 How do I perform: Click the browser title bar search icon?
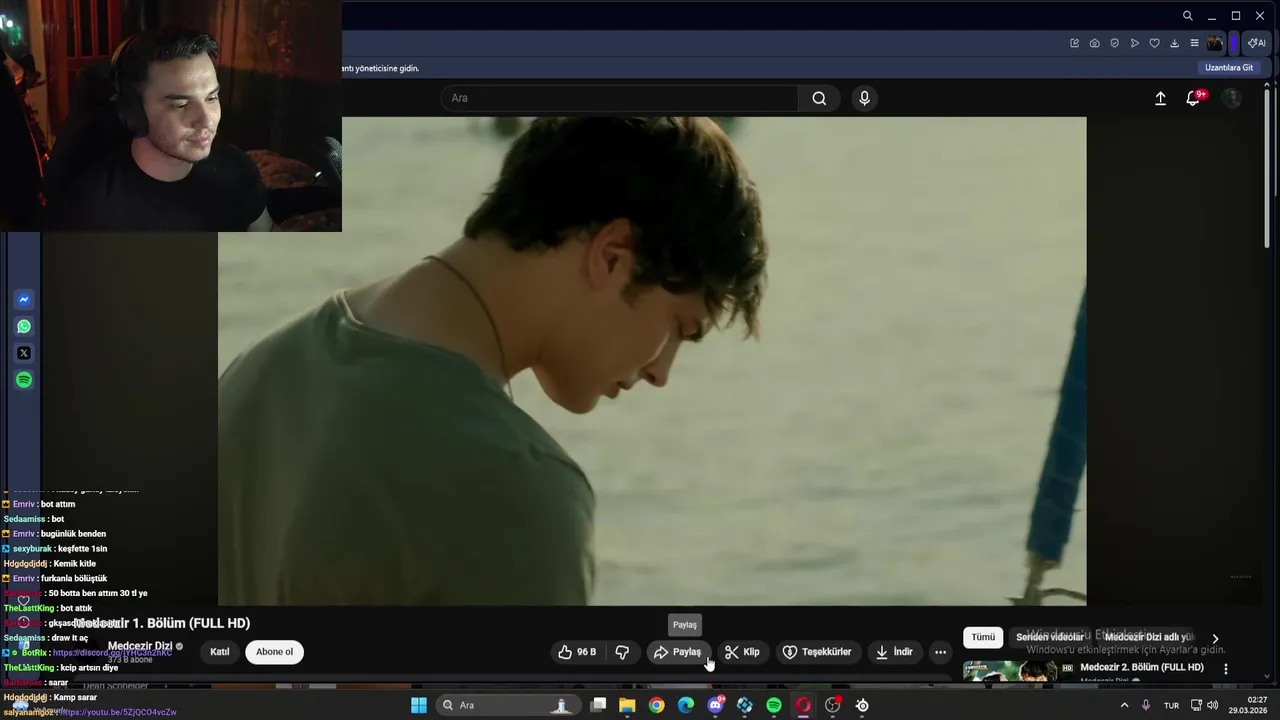click(x=1187, y=16)
